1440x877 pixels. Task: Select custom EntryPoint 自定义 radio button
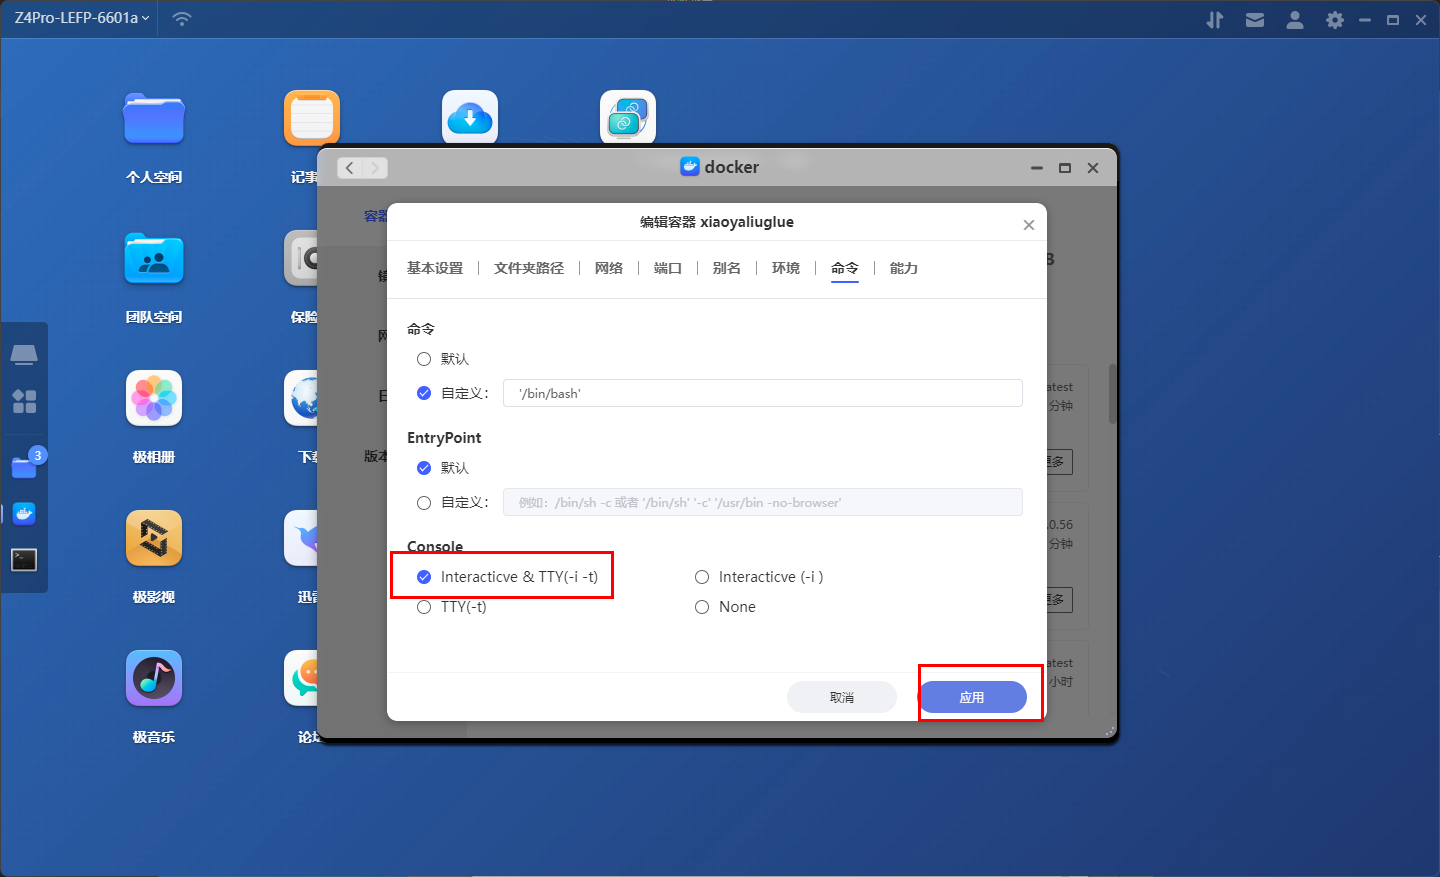[x=424, y=503]
